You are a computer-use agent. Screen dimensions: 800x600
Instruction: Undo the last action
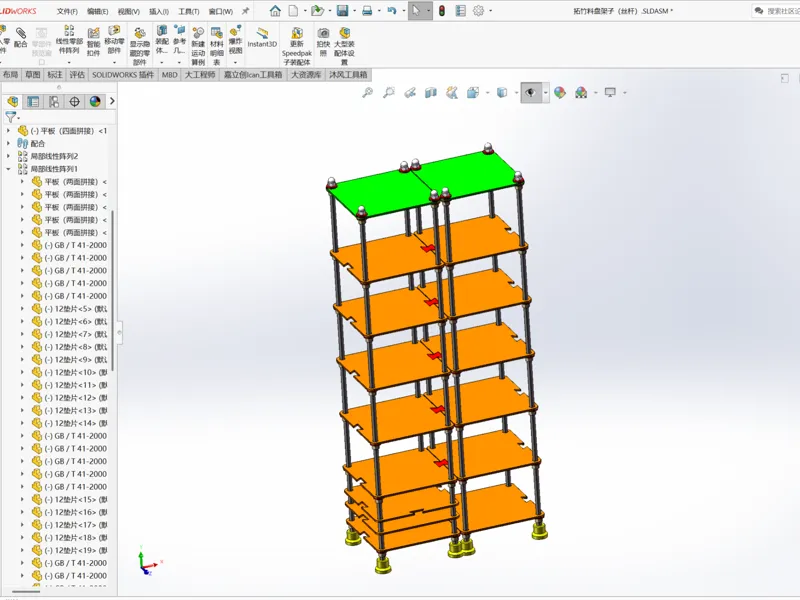click(x=392, y=11)
